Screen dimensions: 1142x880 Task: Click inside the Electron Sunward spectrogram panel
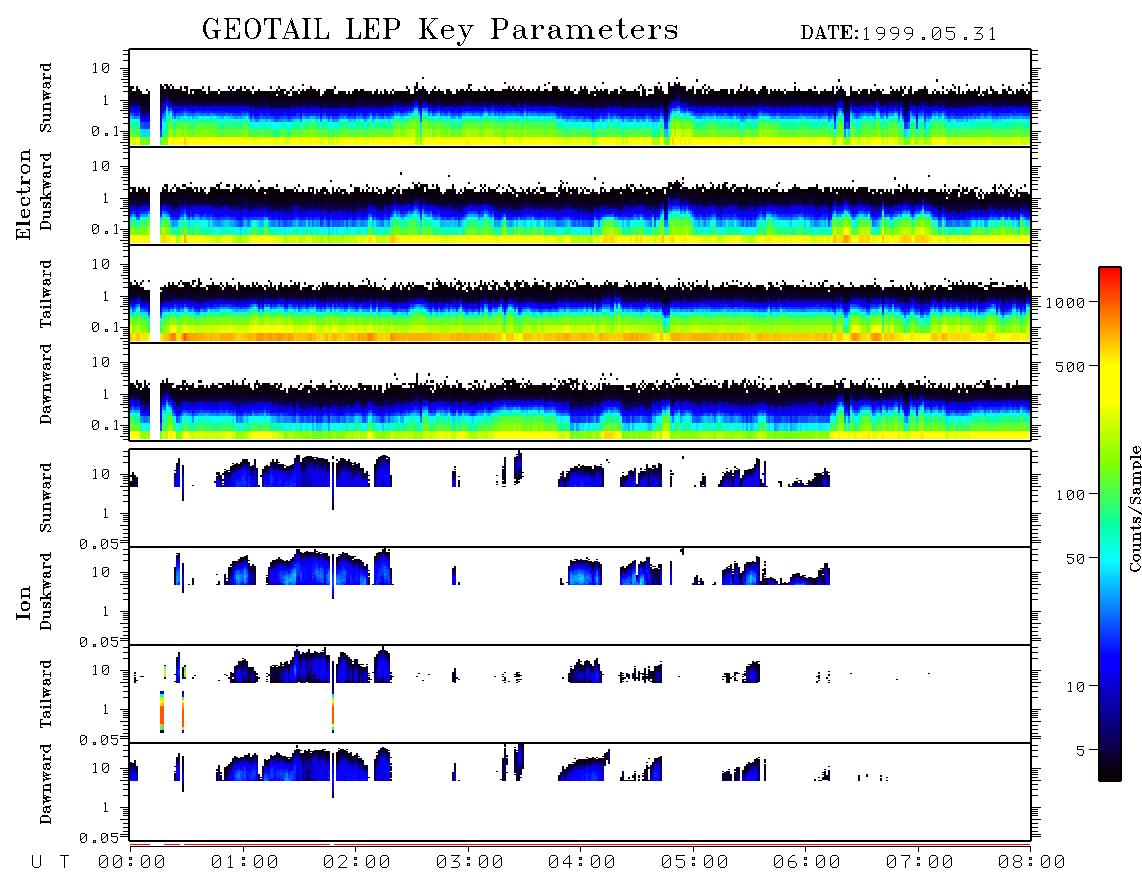(580, 98)
